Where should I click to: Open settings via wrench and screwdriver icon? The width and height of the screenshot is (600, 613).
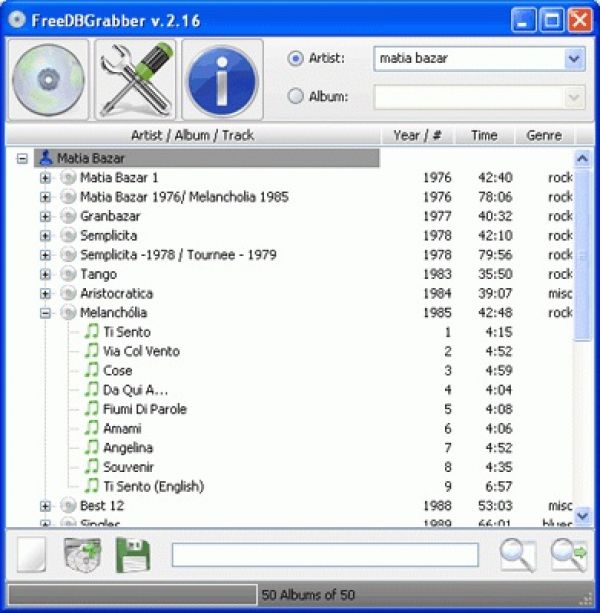pos(136,80)
